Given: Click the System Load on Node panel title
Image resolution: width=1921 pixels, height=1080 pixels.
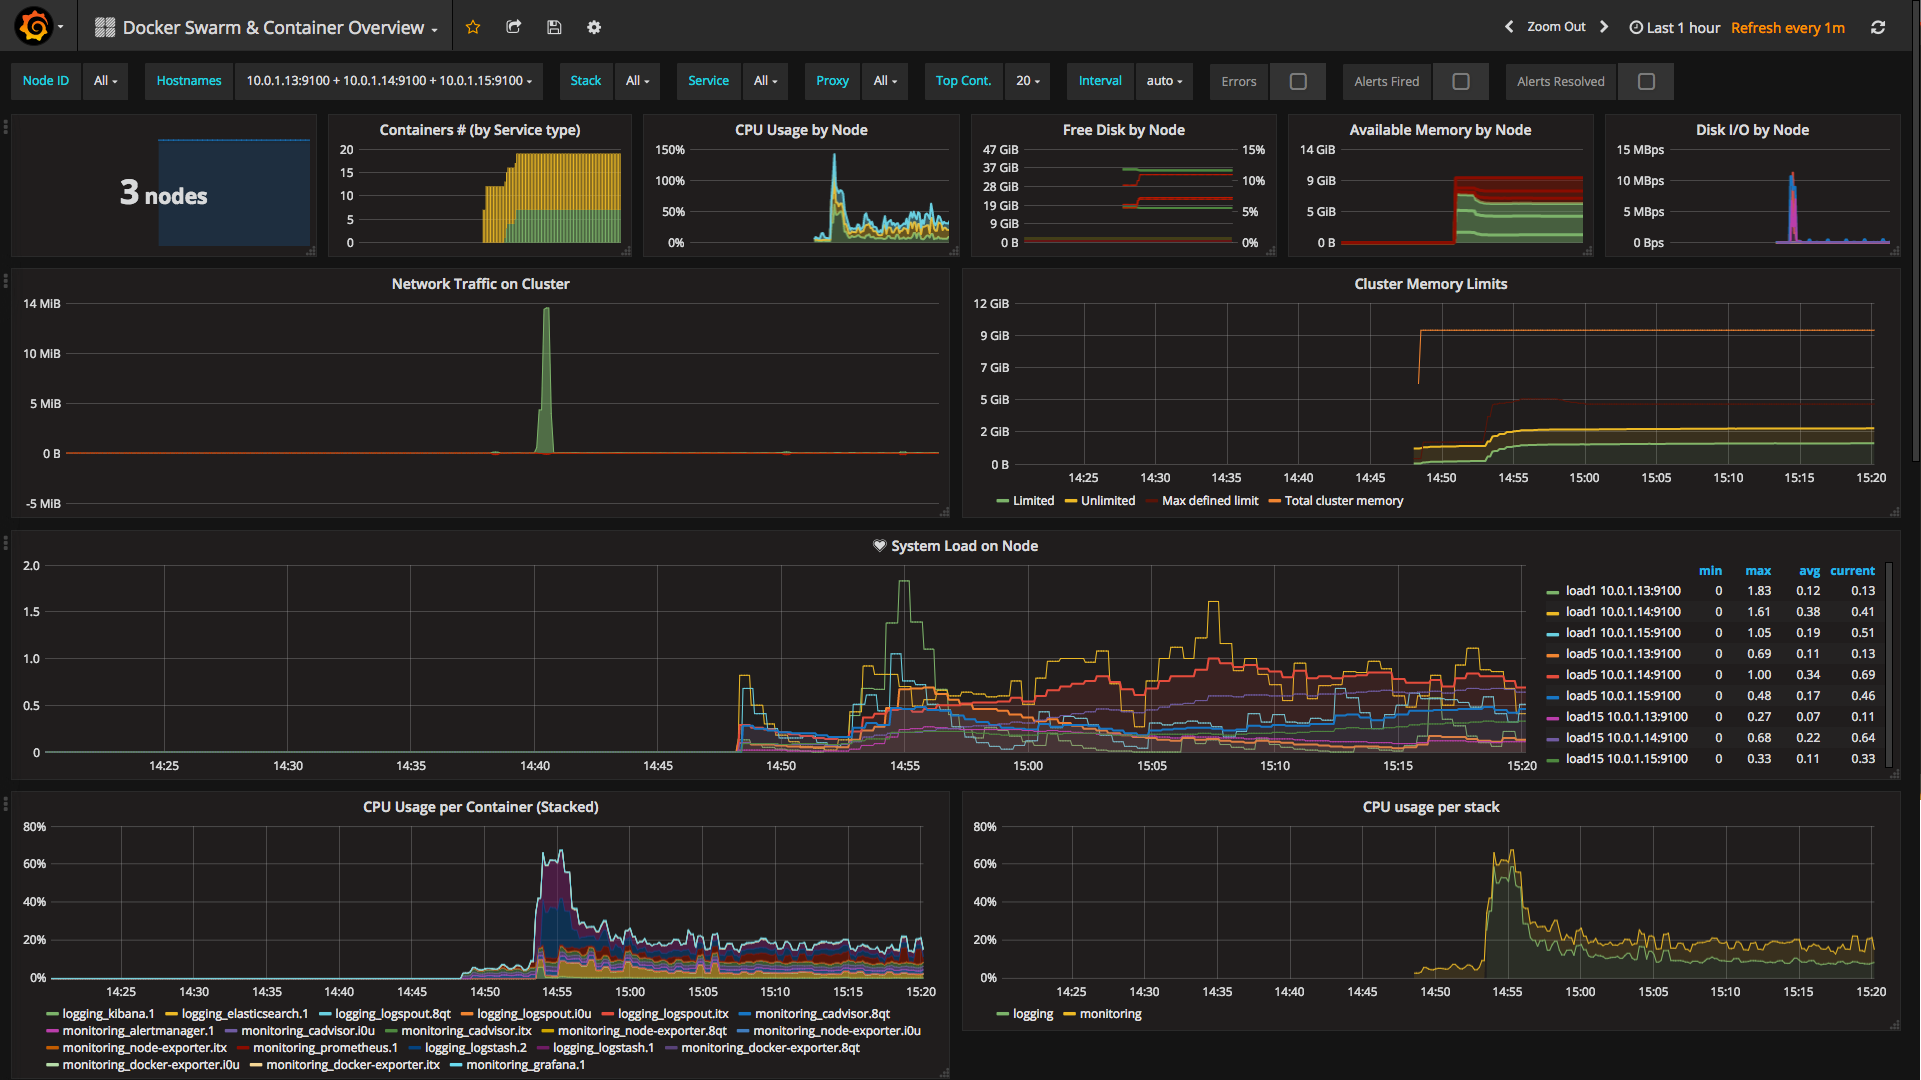Looking at the screenshot, I should pyautogui.click(x=964, y=546).
